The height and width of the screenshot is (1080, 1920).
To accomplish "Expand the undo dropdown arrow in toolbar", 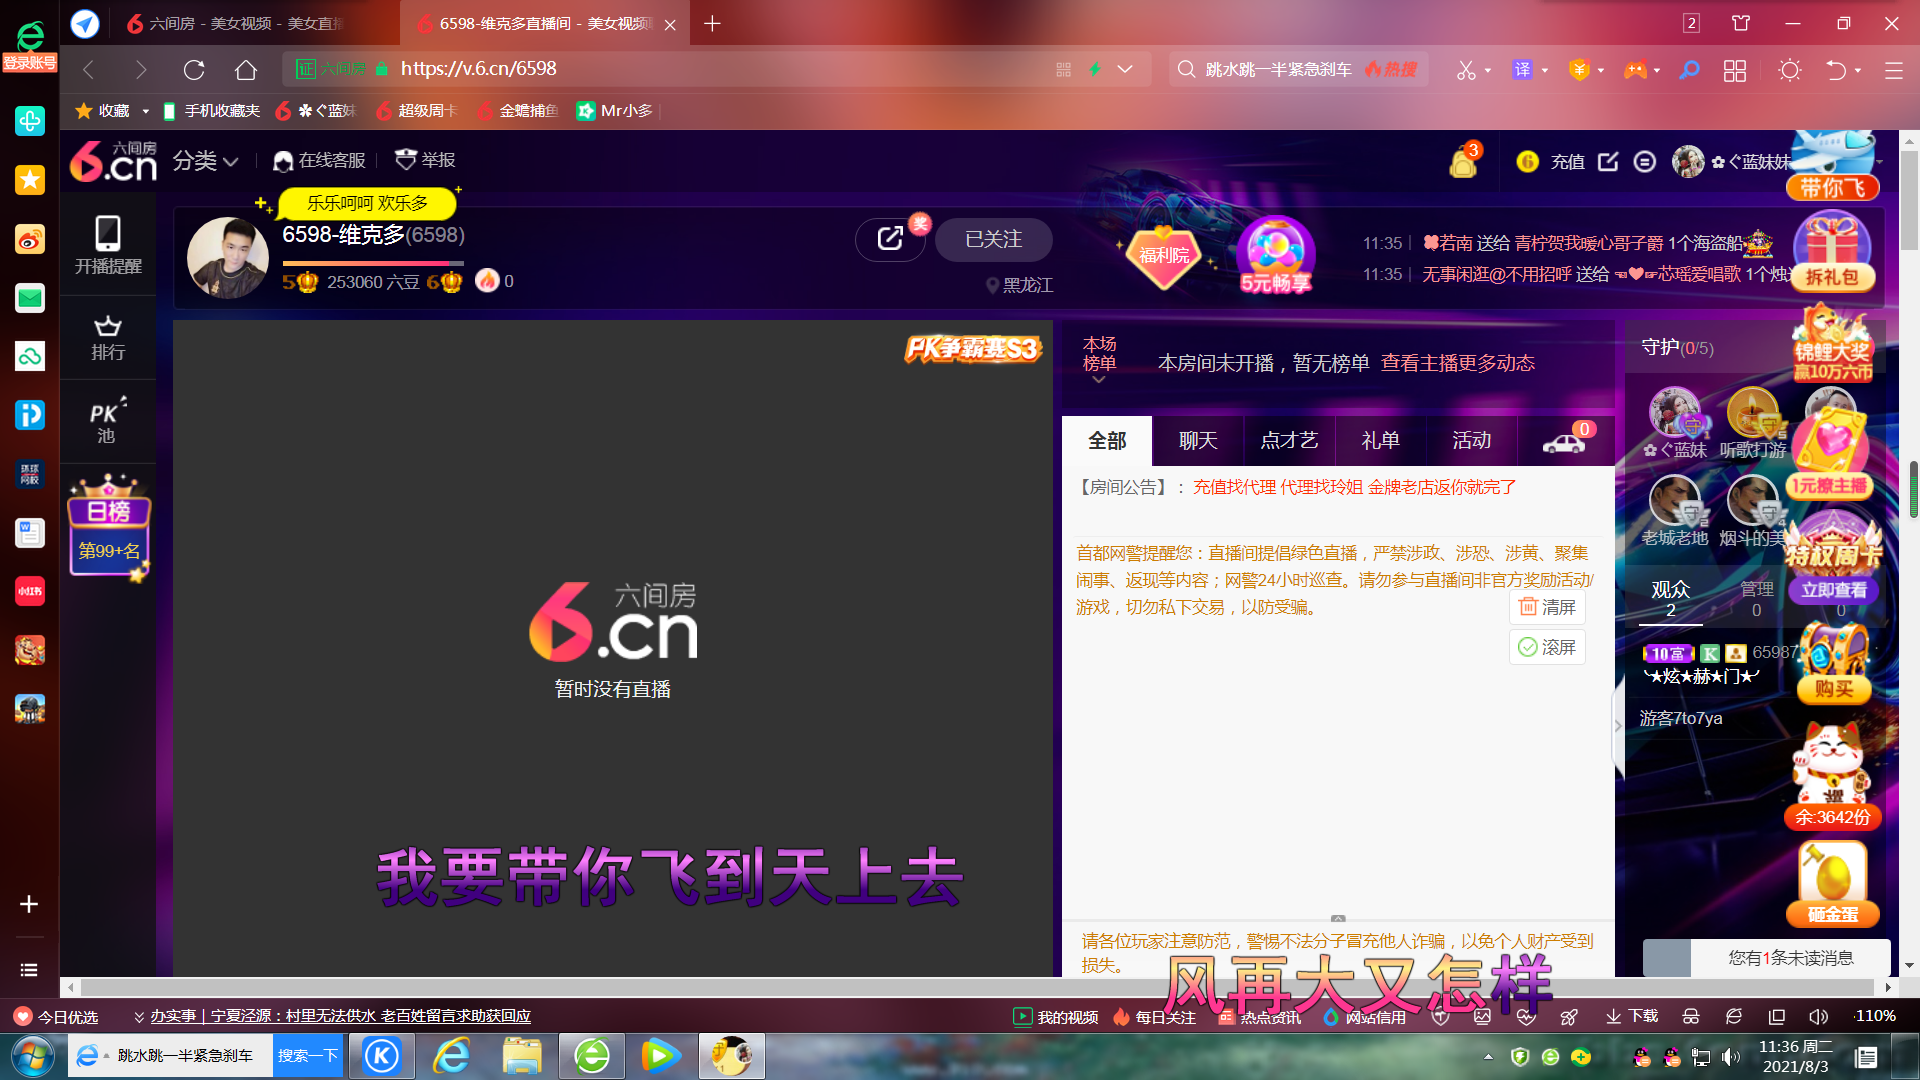I will [1859, 70].
